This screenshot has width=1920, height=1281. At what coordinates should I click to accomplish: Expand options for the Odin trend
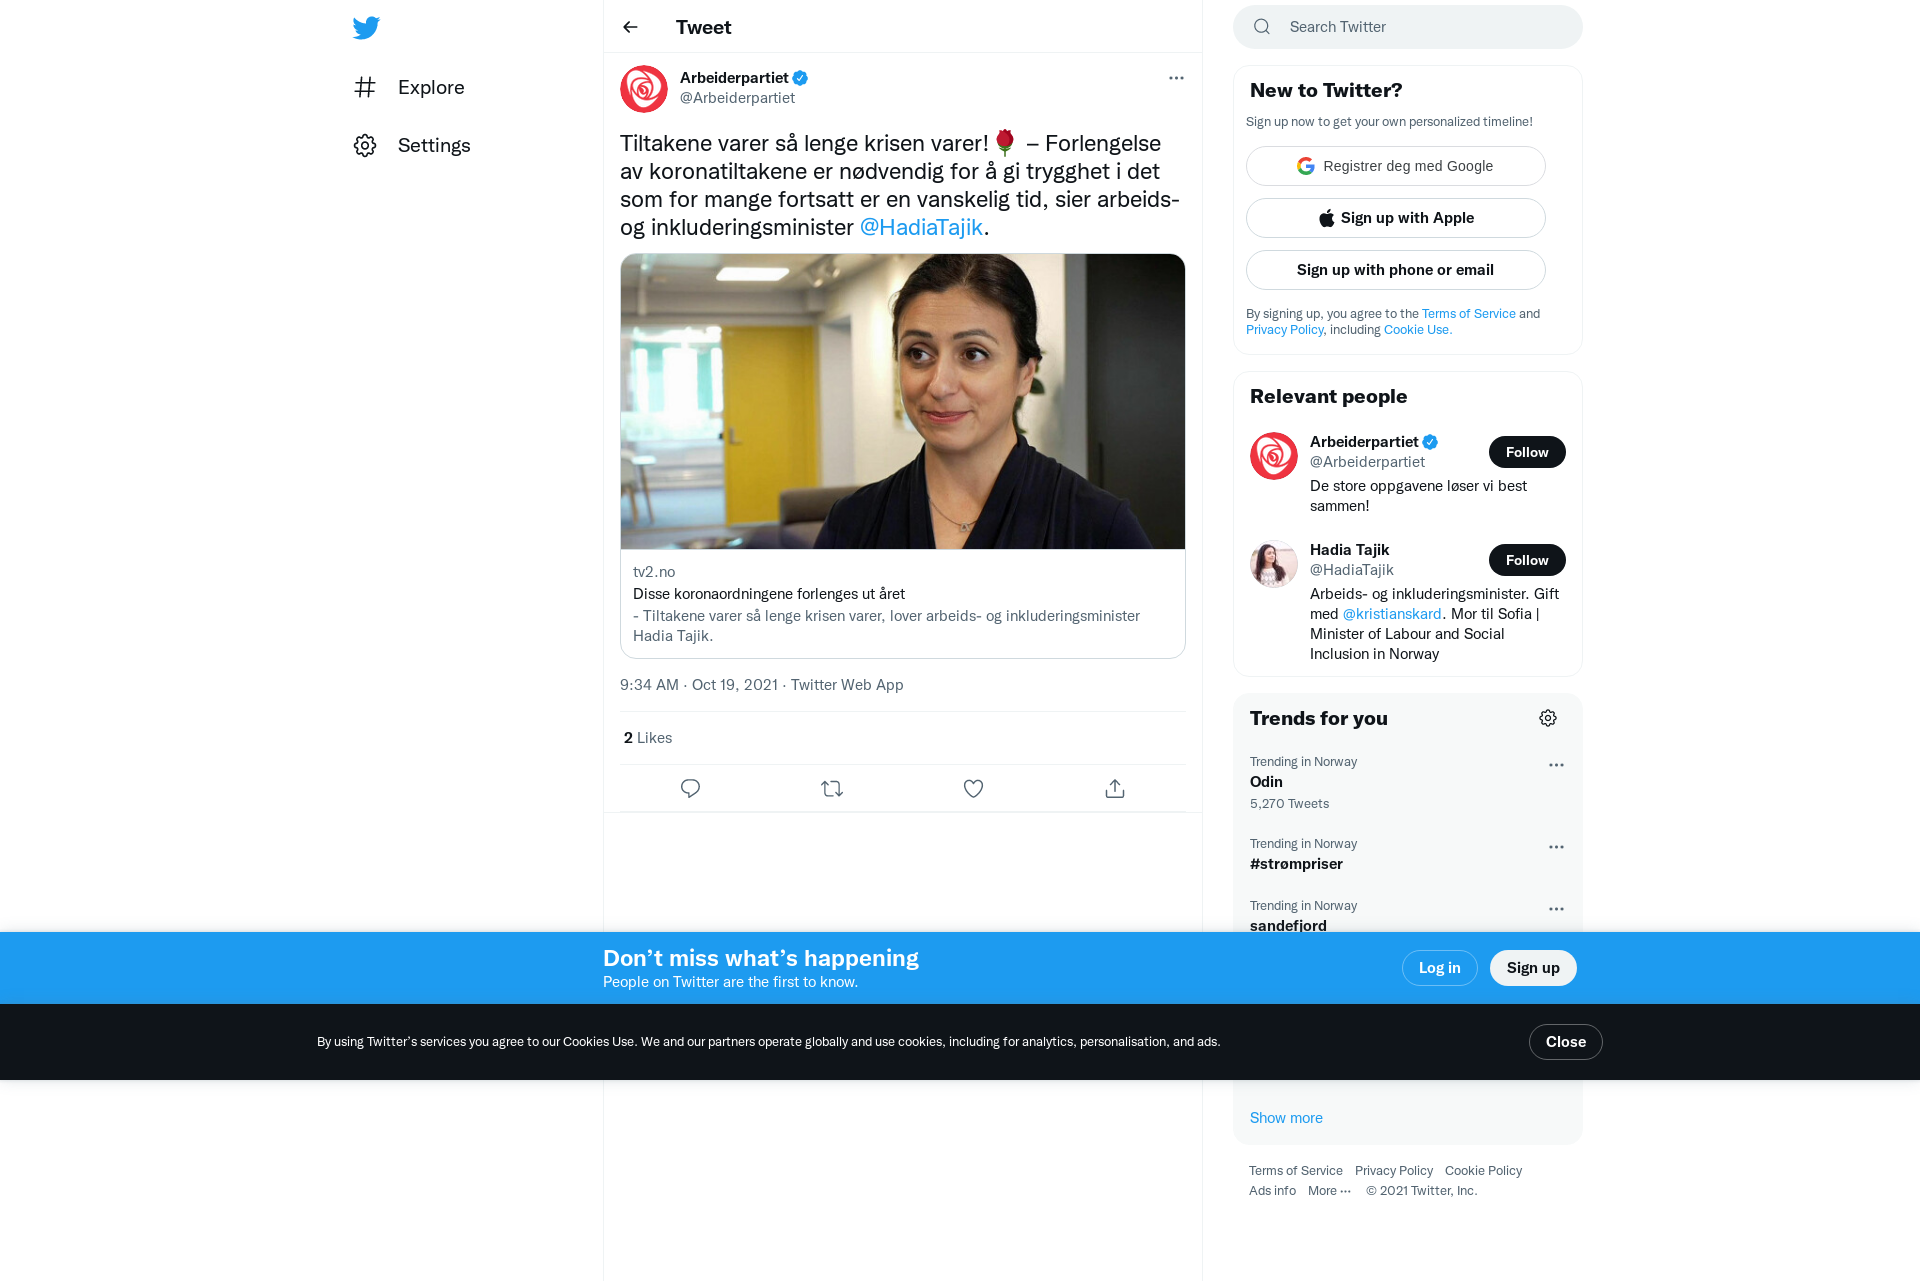pos(1556,765)
